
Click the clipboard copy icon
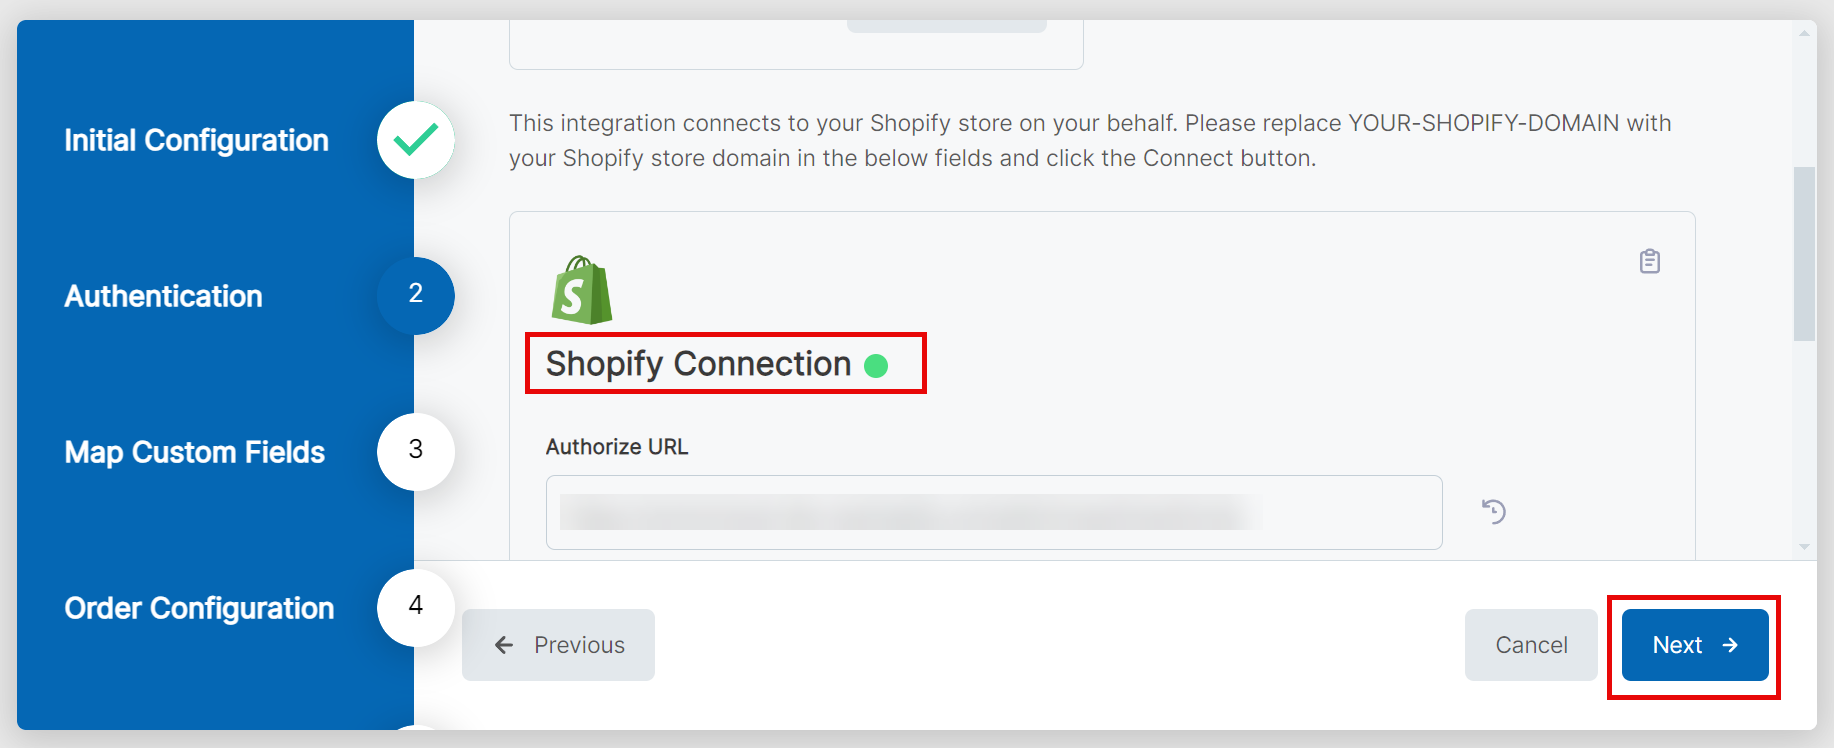tap(1650, 261)
